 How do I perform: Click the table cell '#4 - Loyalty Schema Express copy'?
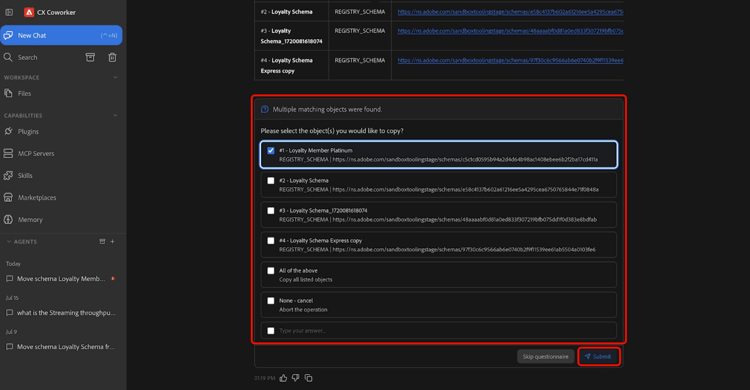point(291,66)
